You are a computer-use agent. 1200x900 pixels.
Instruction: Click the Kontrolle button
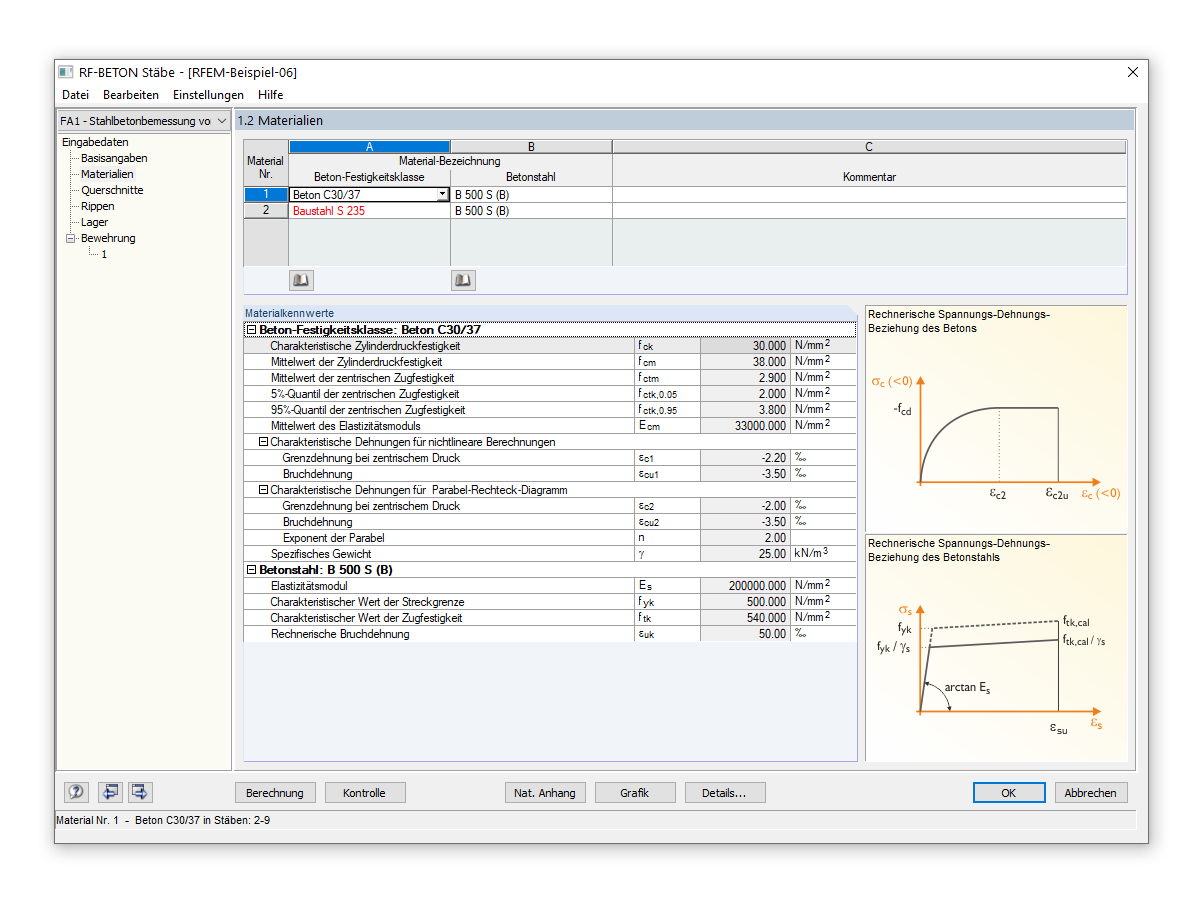364,792
